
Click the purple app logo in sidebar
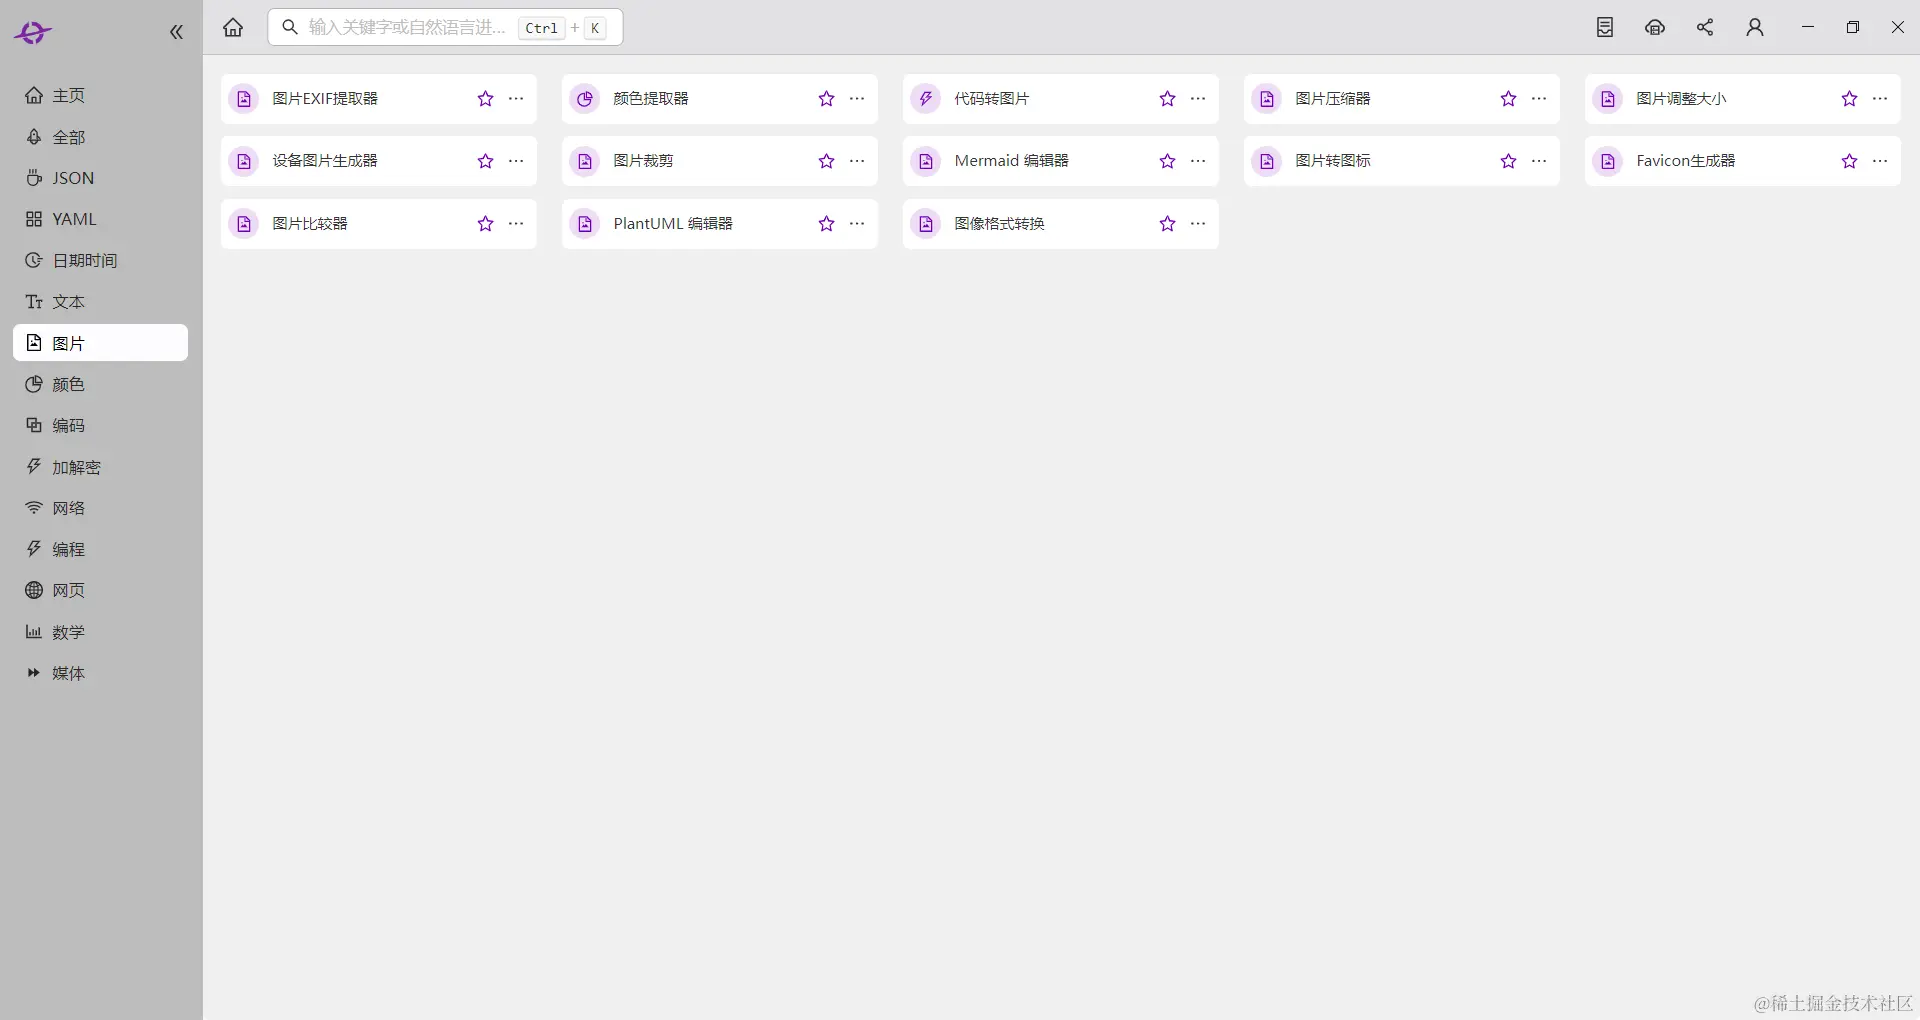[x=33, y=32]
